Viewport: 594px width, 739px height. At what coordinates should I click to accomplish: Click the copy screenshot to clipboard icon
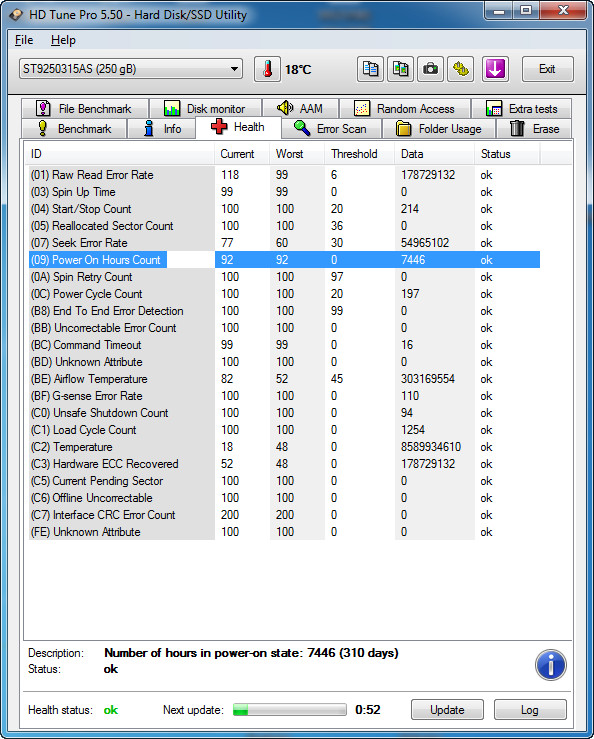coord(400,69)
